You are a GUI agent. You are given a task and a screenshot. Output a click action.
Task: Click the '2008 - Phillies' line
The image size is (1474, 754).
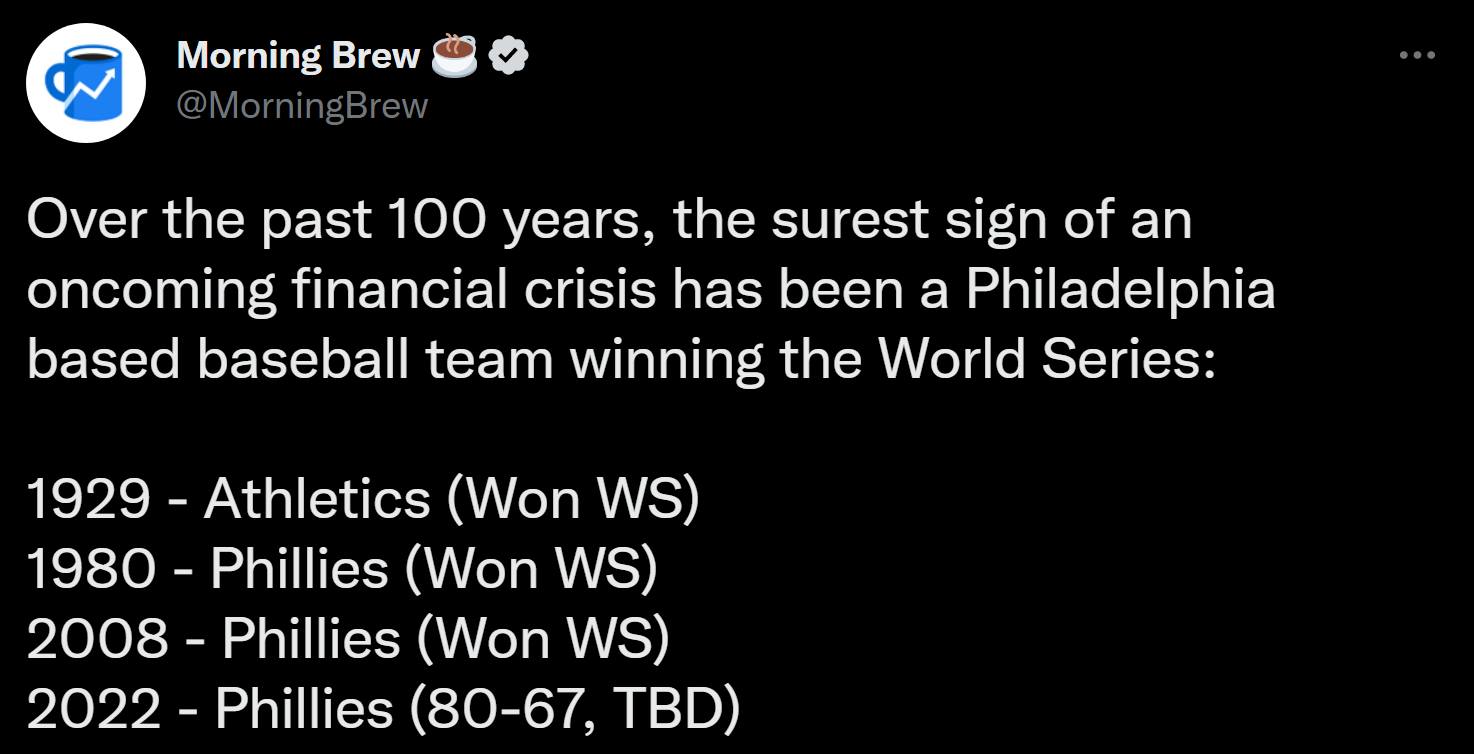213,640
